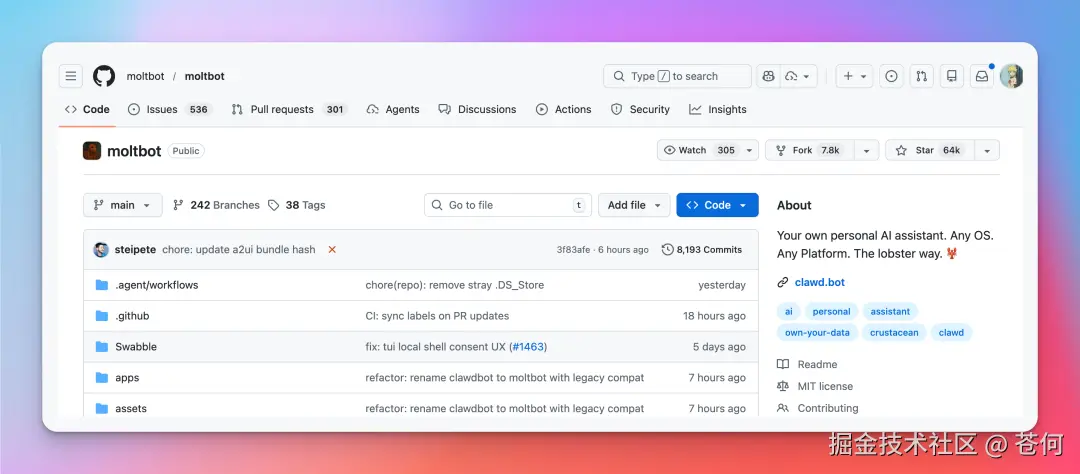The image size is (1080, 474).
Task: Open the main branch selector dropdown
Action: (123, 205)
